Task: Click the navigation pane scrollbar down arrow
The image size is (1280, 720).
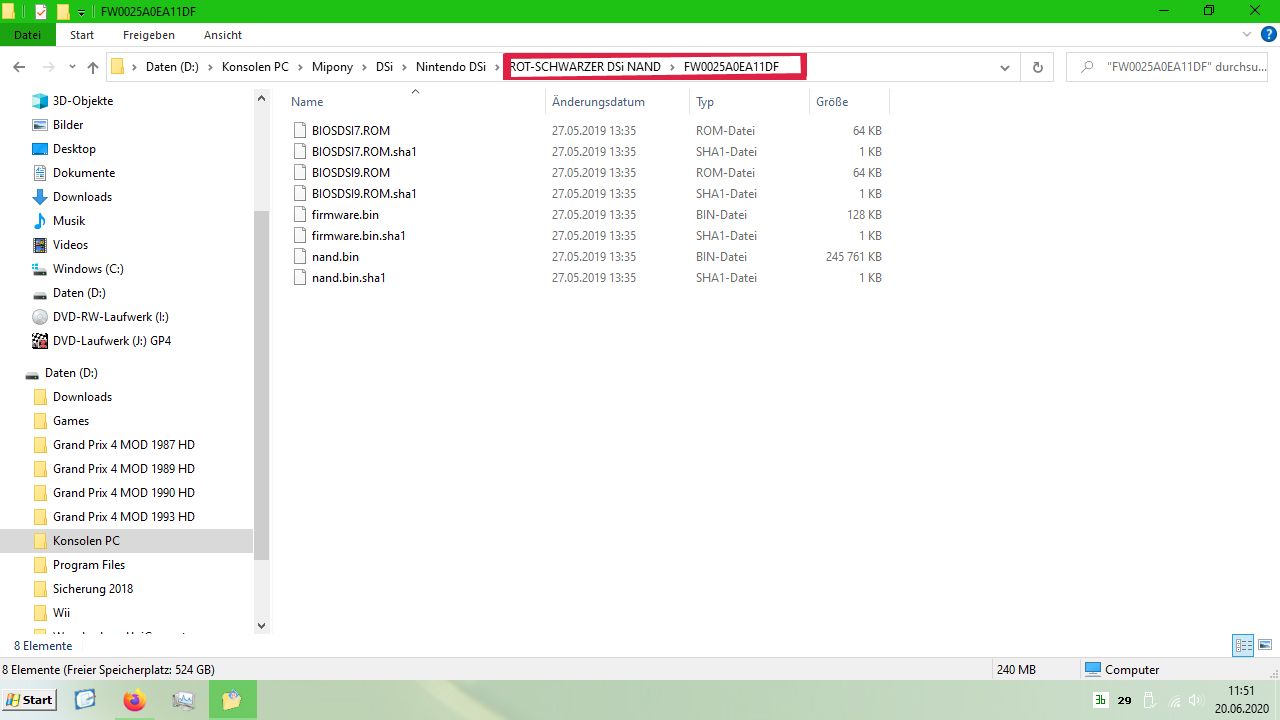Action: tap(262, 626)
